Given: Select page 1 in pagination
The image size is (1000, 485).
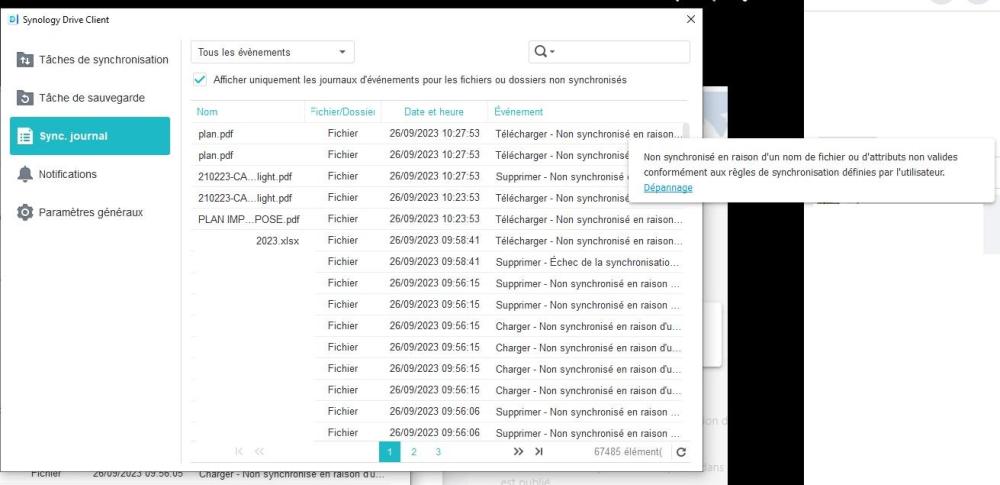Looking at the screenshot, I should point(389,452).
